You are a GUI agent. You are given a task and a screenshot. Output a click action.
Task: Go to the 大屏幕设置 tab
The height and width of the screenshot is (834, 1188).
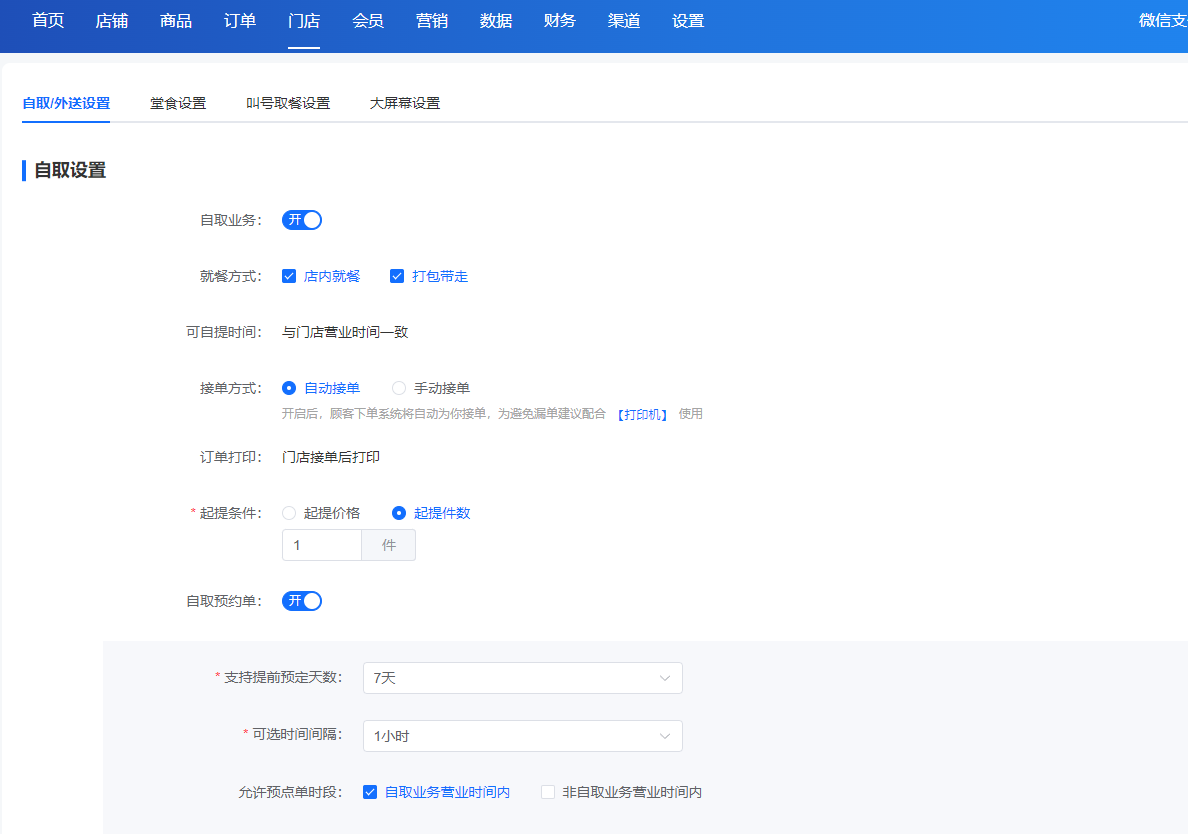point(405,103)
